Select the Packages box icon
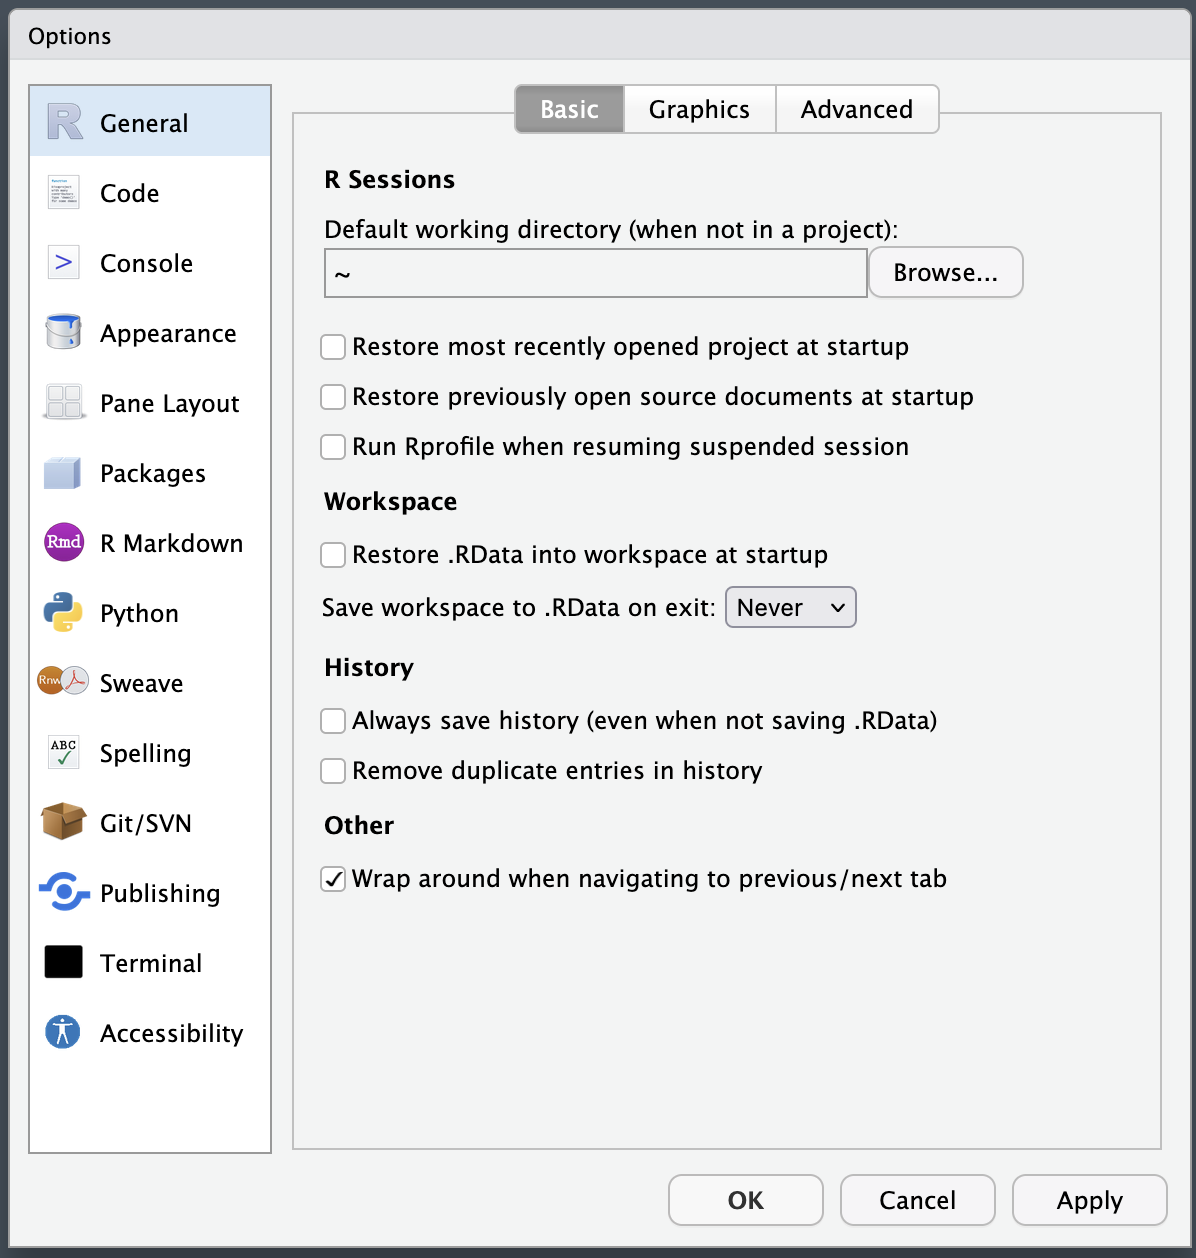 click(x=64, y=472)
